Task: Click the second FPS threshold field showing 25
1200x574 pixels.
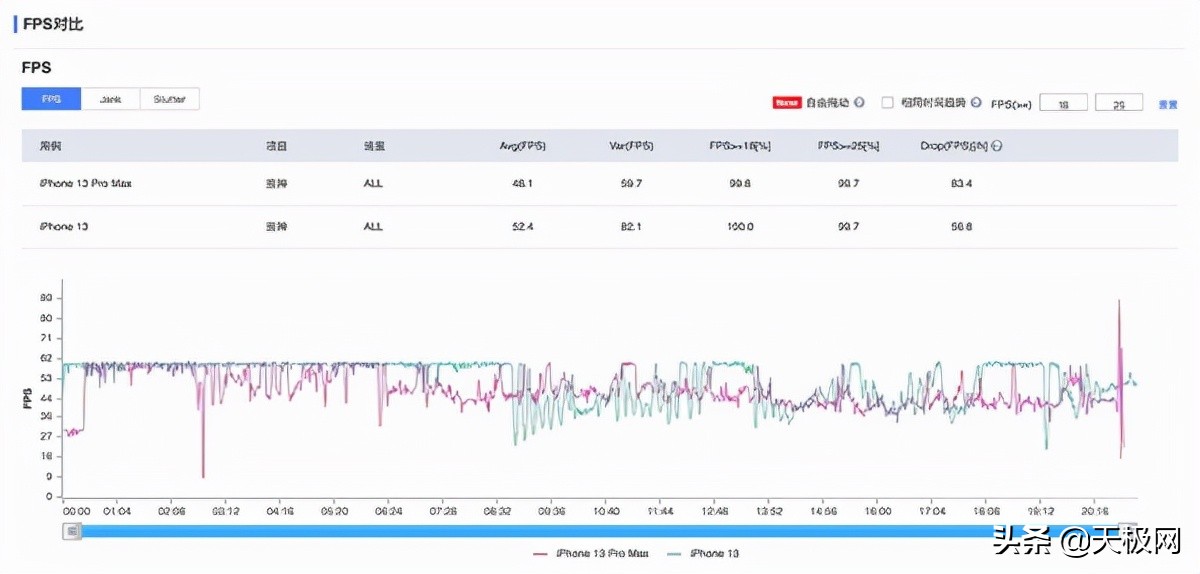Action: click(1120, 103)
